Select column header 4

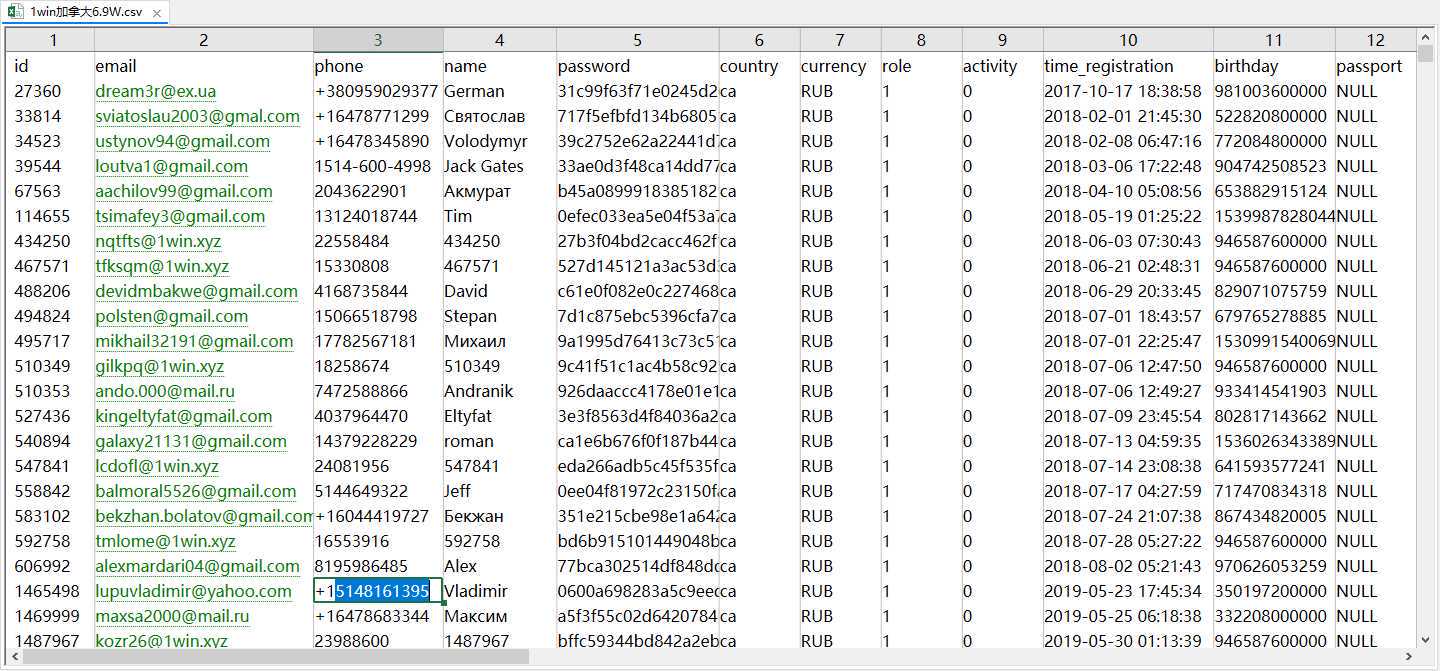point(500,40)
